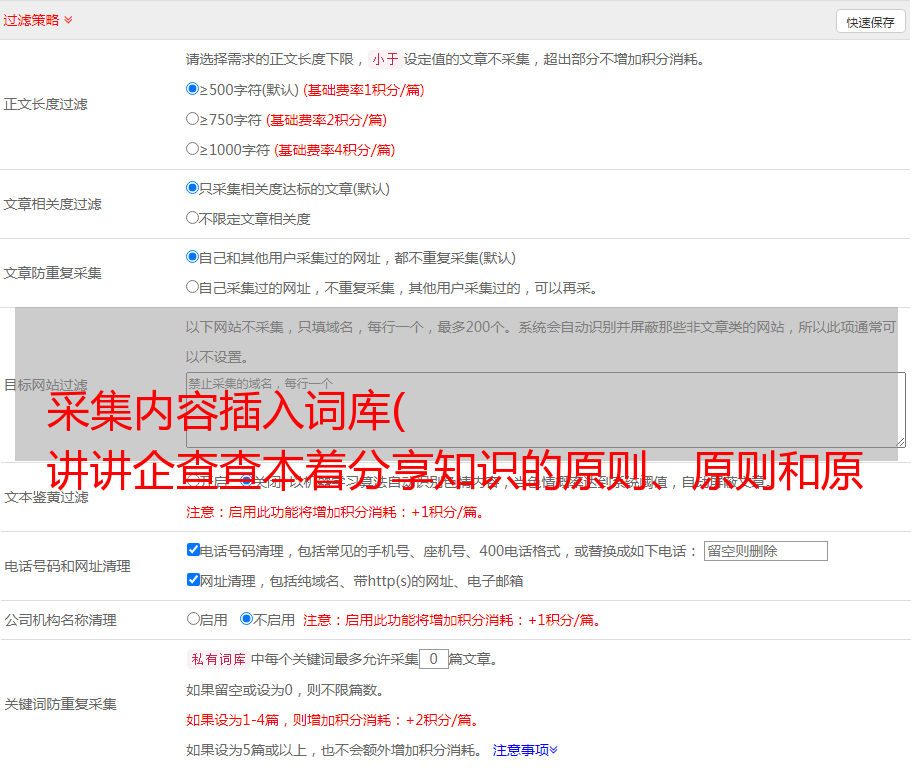
Task: Select the ≥500字符(默认) length option
Action: pyautogui.click(x=193, y=89)
